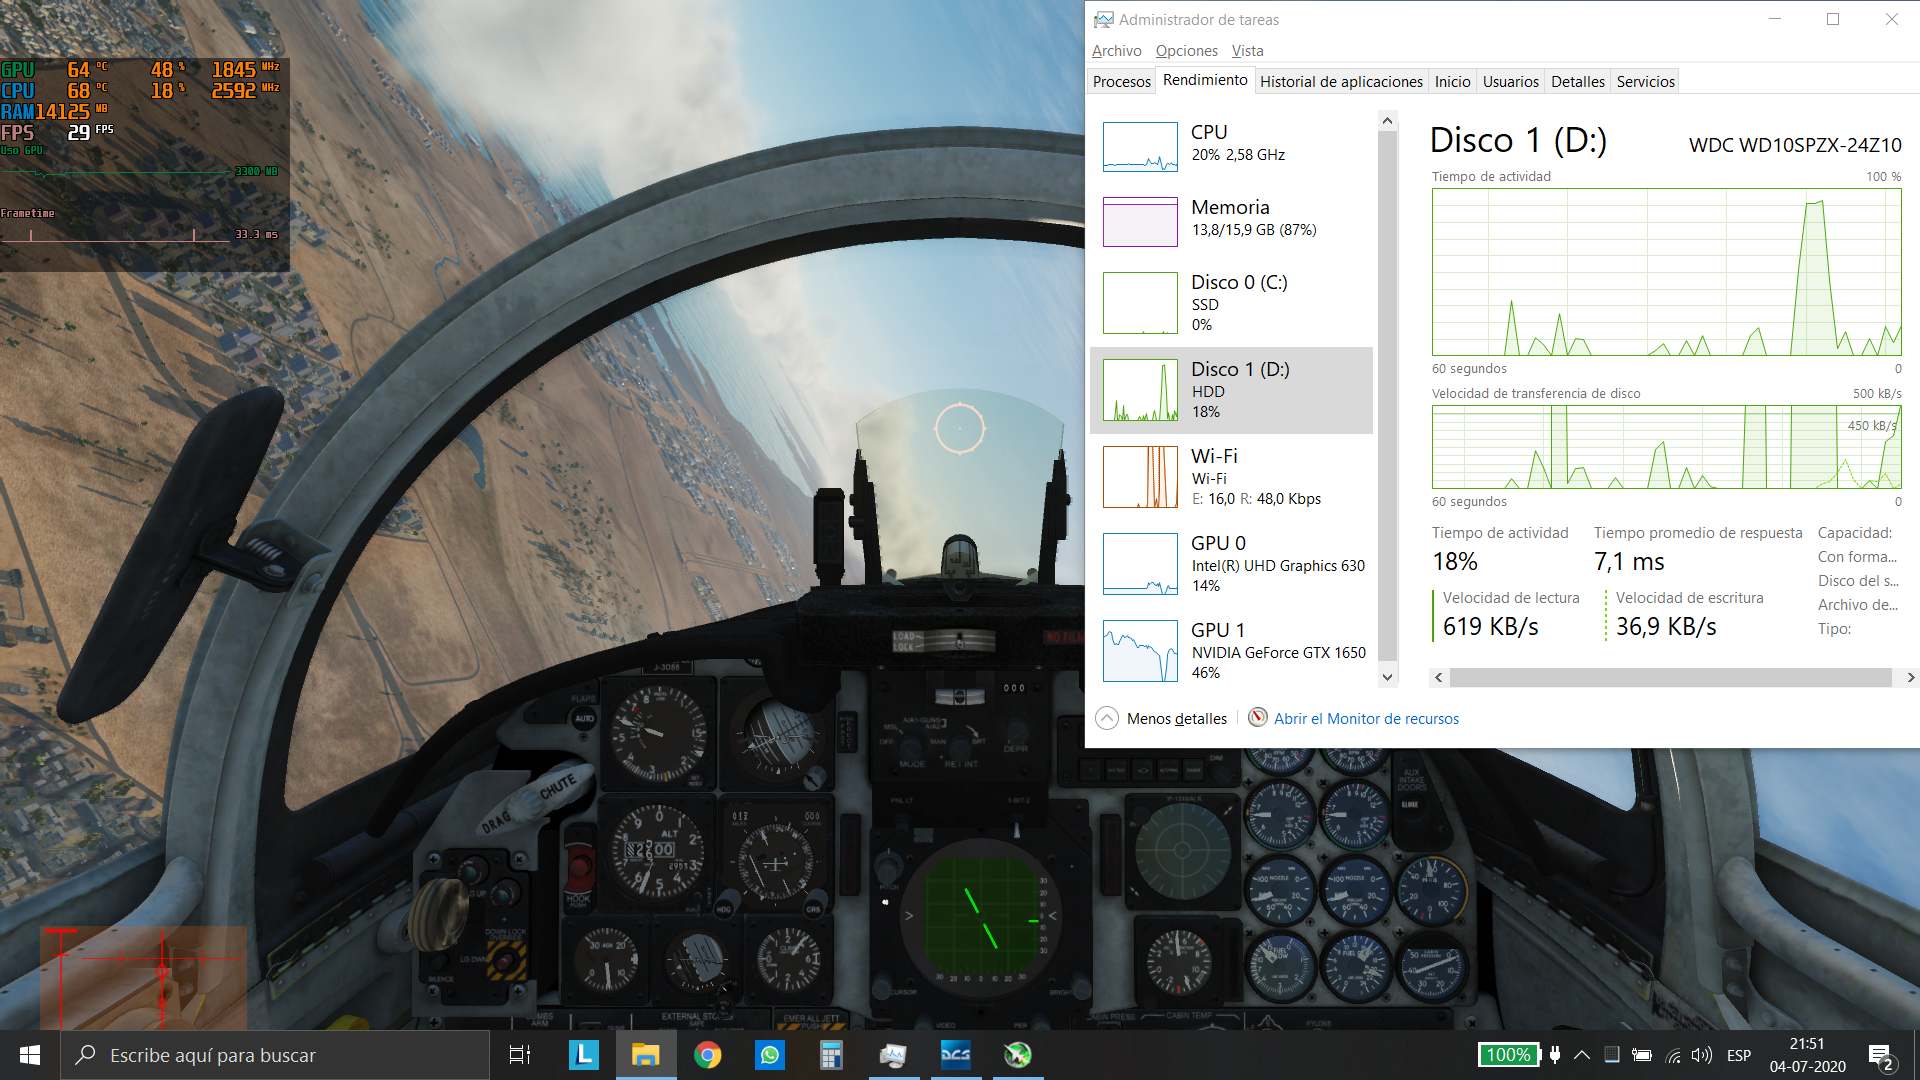Open Google Chrome from the taskbar
1920x1080 pixels.
(x=708, y=1055)
